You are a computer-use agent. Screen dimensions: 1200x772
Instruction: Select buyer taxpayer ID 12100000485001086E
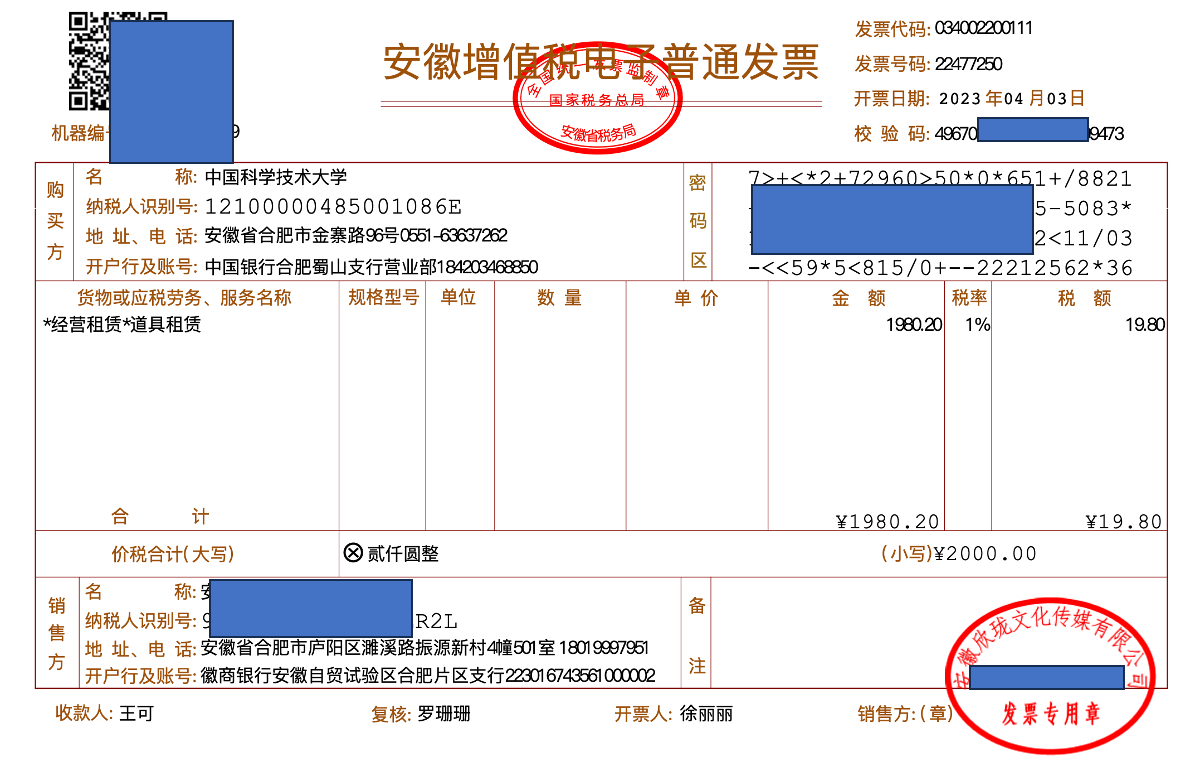[333, 207]
